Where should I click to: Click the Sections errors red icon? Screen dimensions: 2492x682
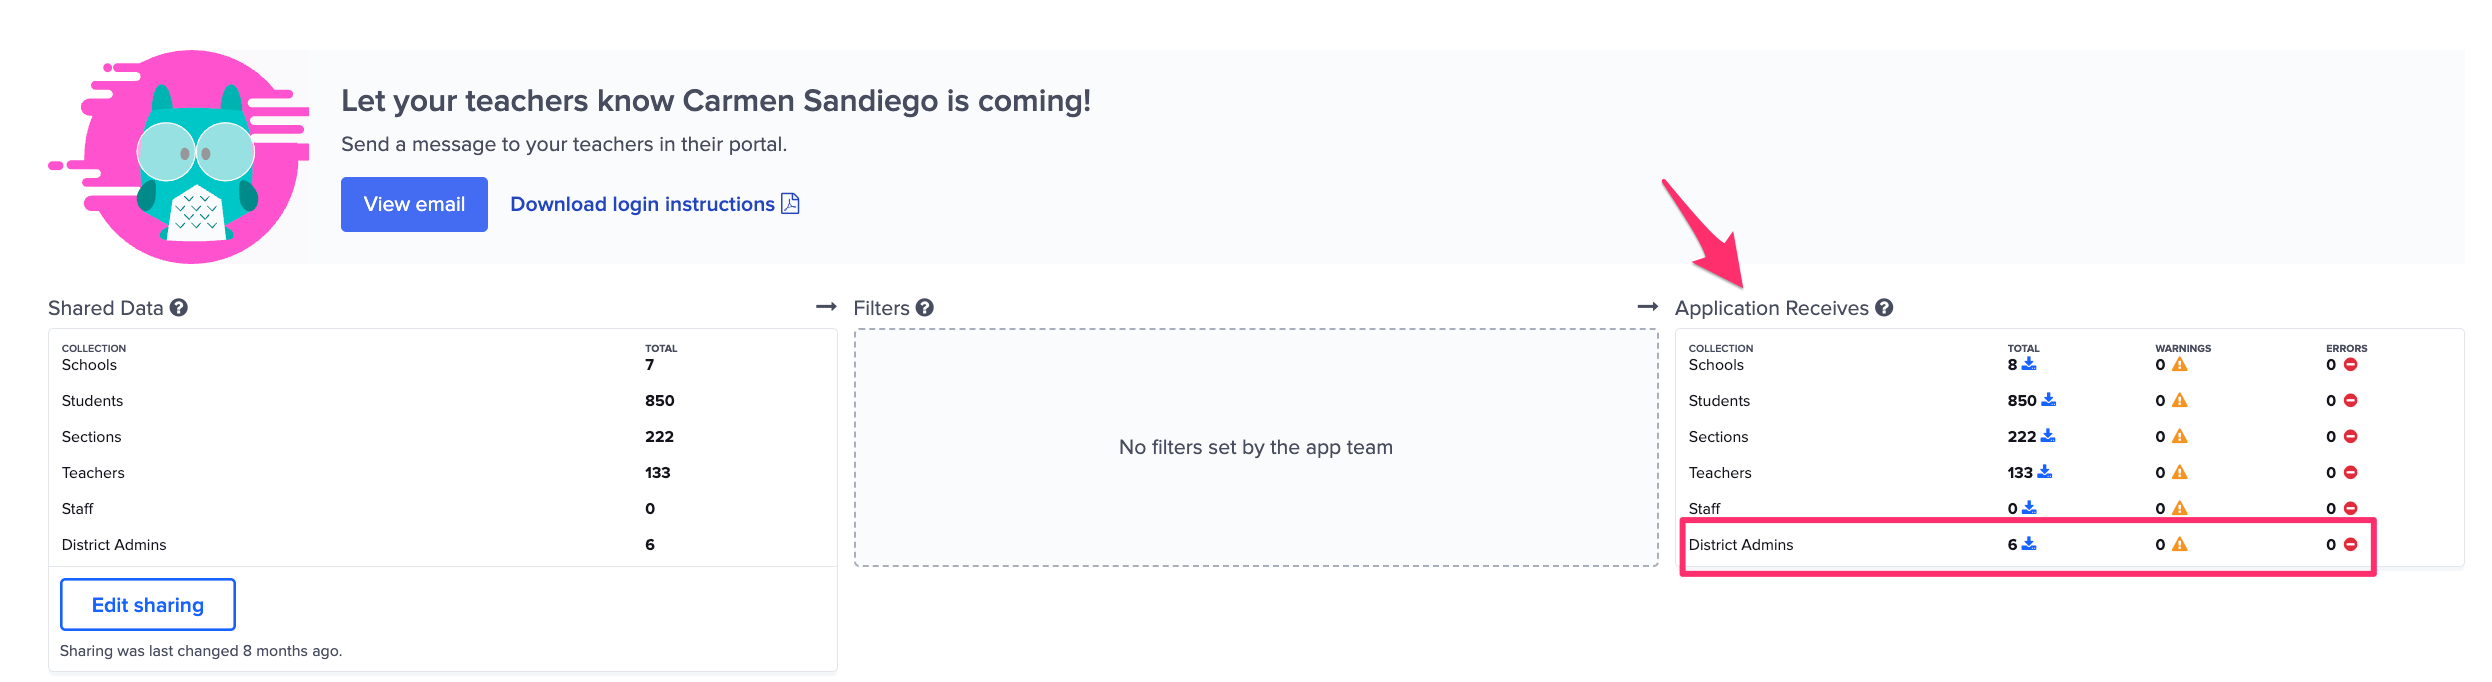click(x=2351, y=436)
